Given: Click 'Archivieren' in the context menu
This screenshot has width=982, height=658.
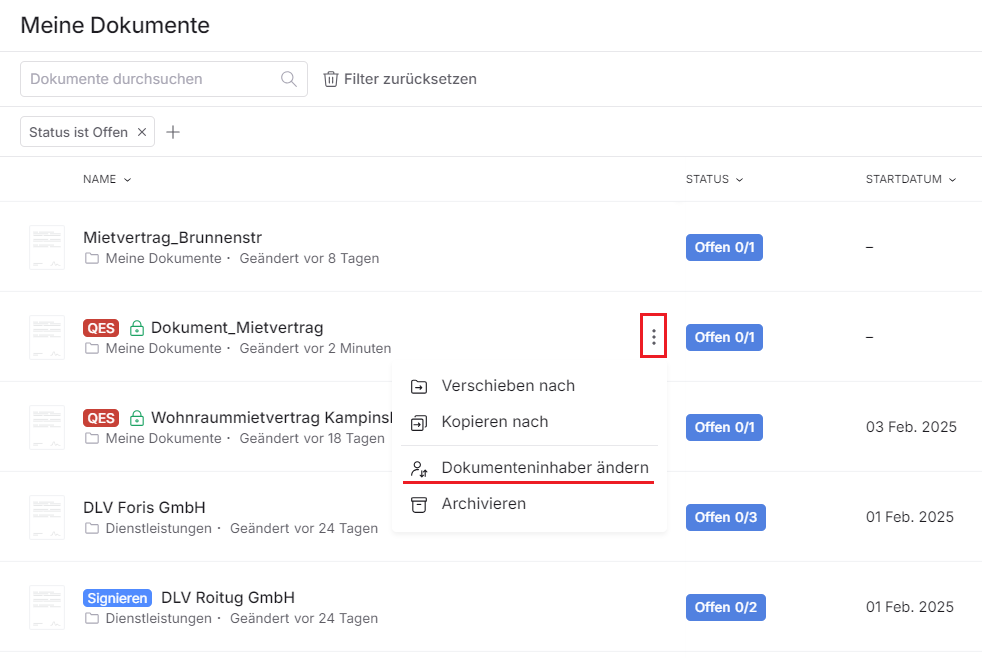Looking at the screenshot, I should pos(483,504).
